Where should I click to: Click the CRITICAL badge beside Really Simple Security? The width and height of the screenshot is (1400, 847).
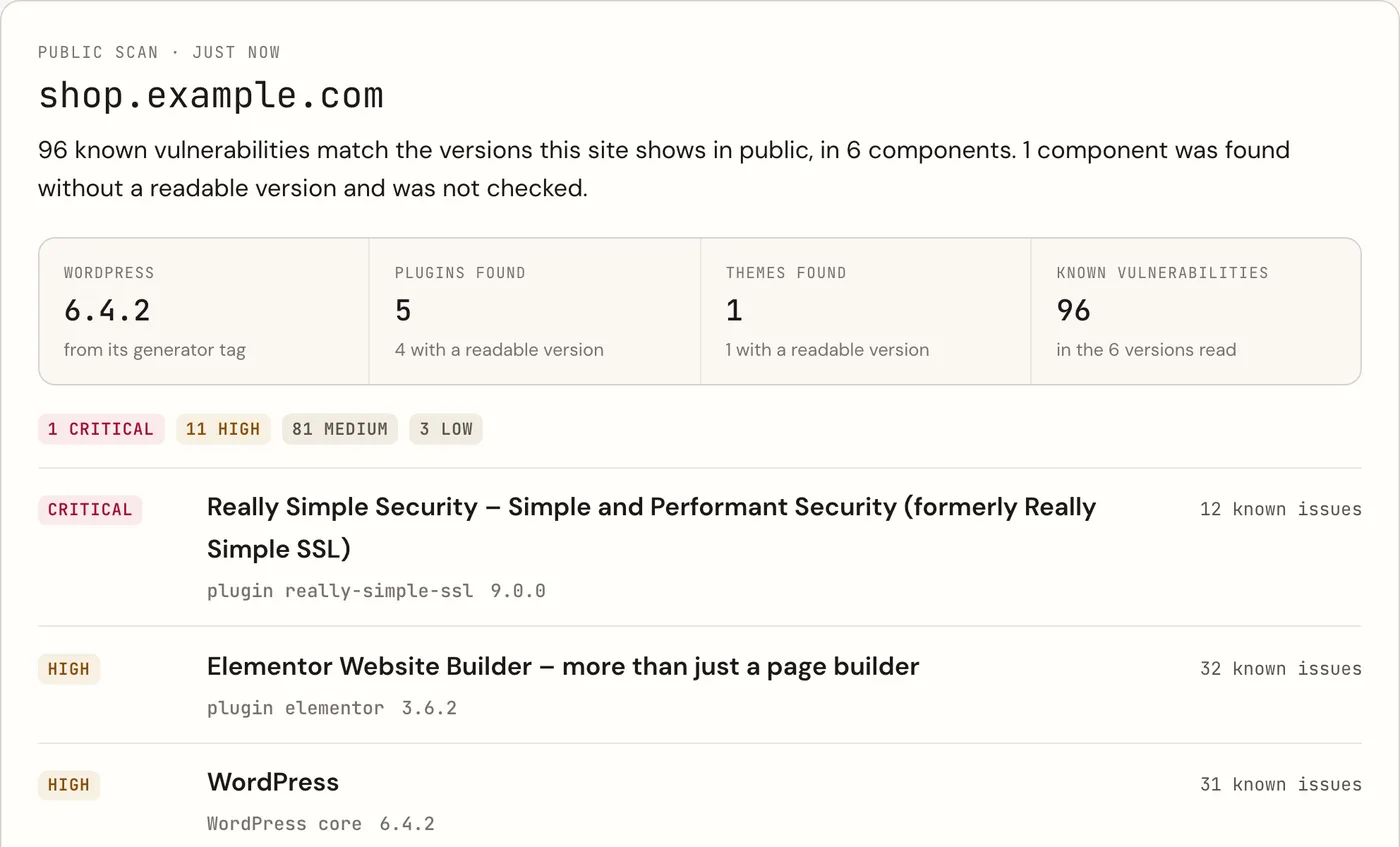90,510
